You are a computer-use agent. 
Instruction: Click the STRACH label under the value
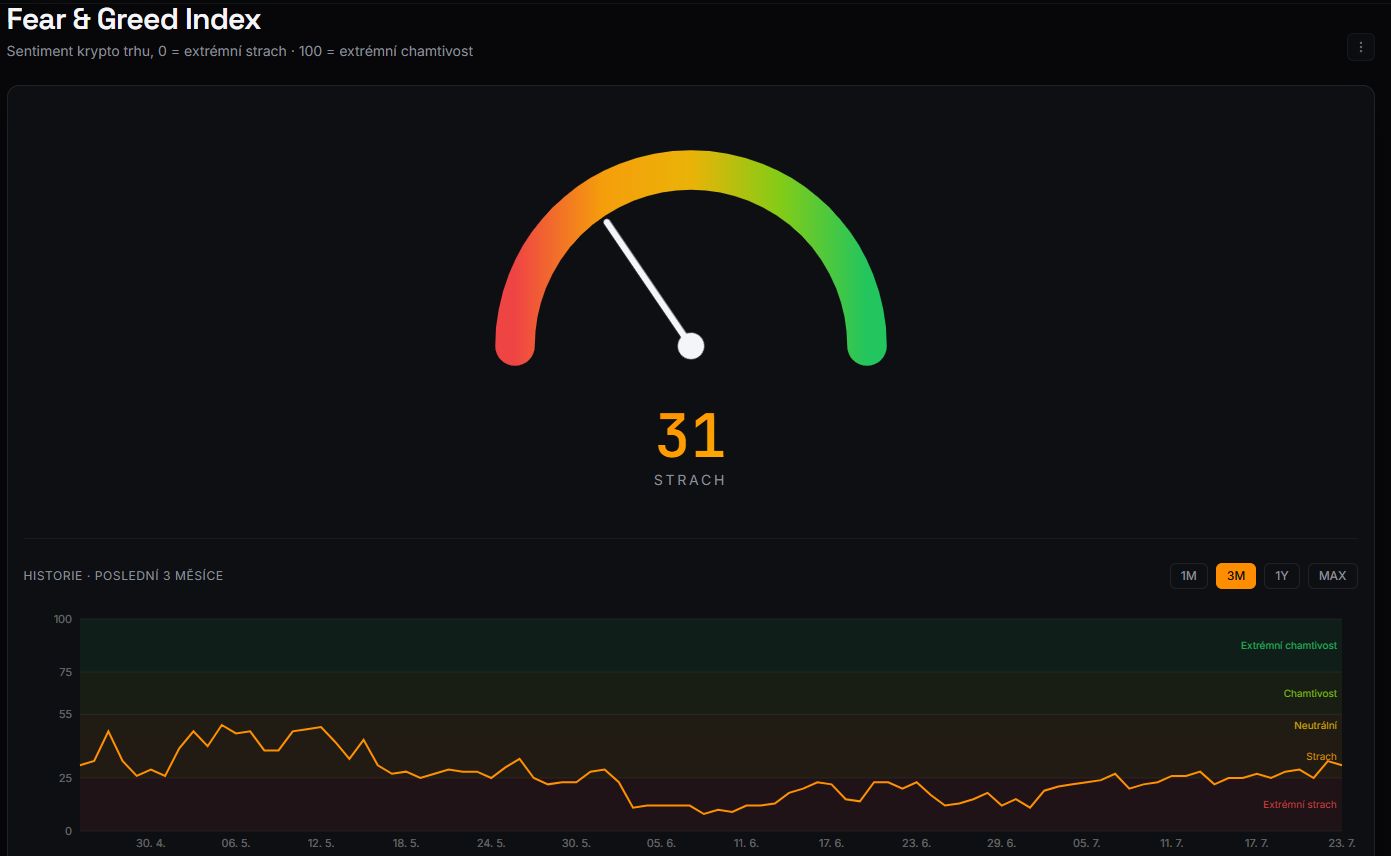tap(690, 480)
